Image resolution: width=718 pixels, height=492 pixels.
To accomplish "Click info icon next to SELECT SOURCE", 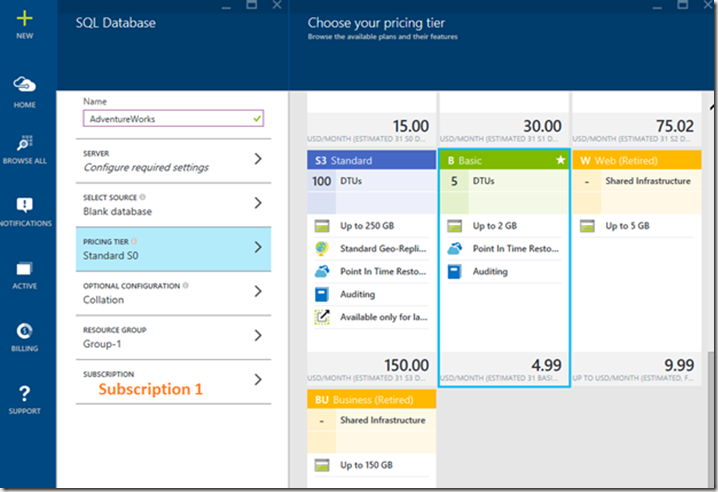I will tap(142, 197).
